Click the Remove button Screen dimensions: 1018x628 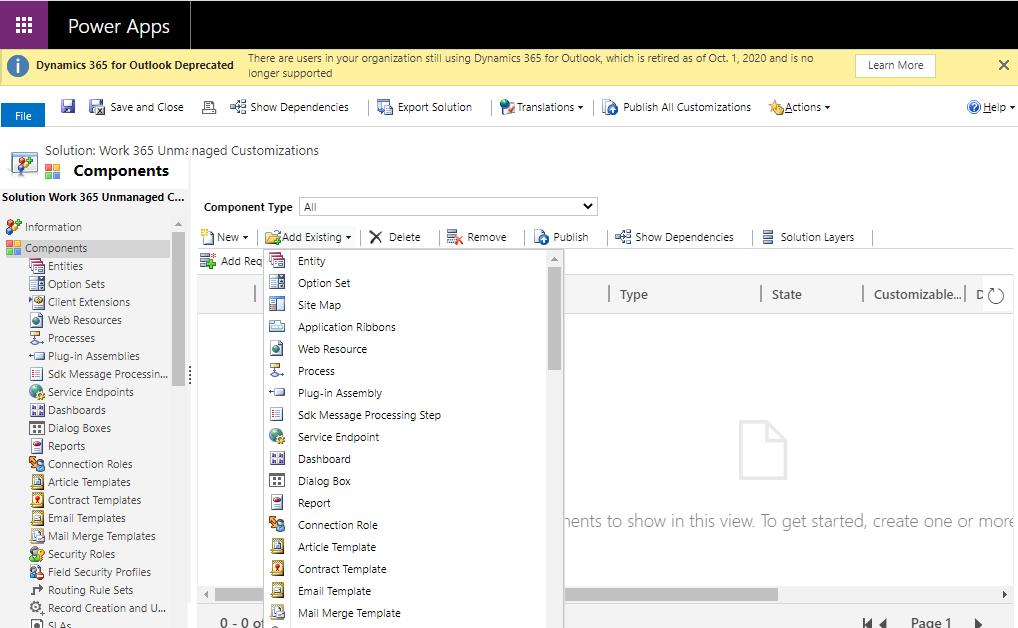(x=477, y=237)
